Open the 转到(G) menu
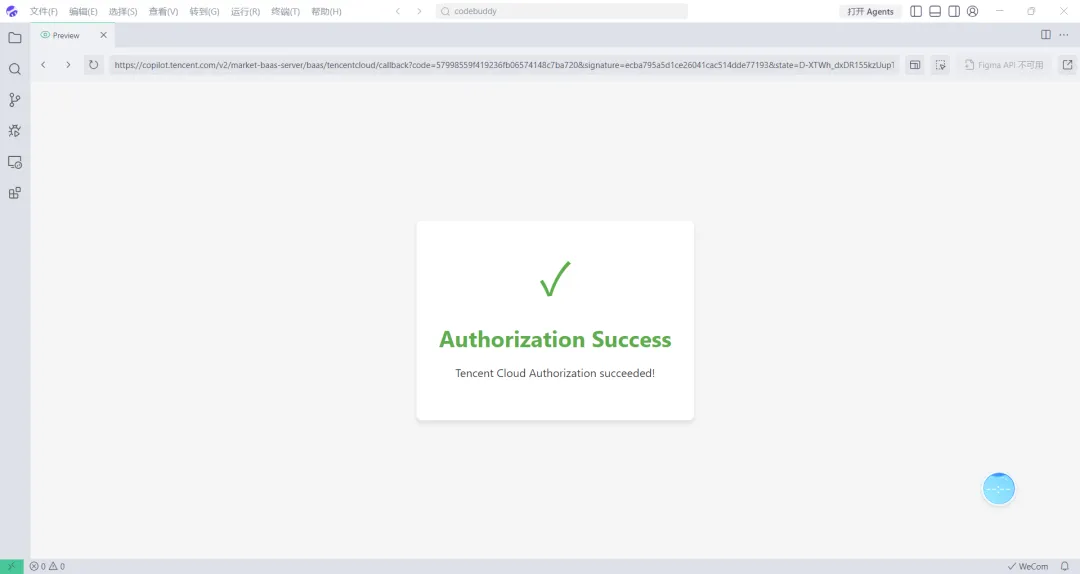Viewport: 1080px width, 574px height. click(x=205, y=11)
